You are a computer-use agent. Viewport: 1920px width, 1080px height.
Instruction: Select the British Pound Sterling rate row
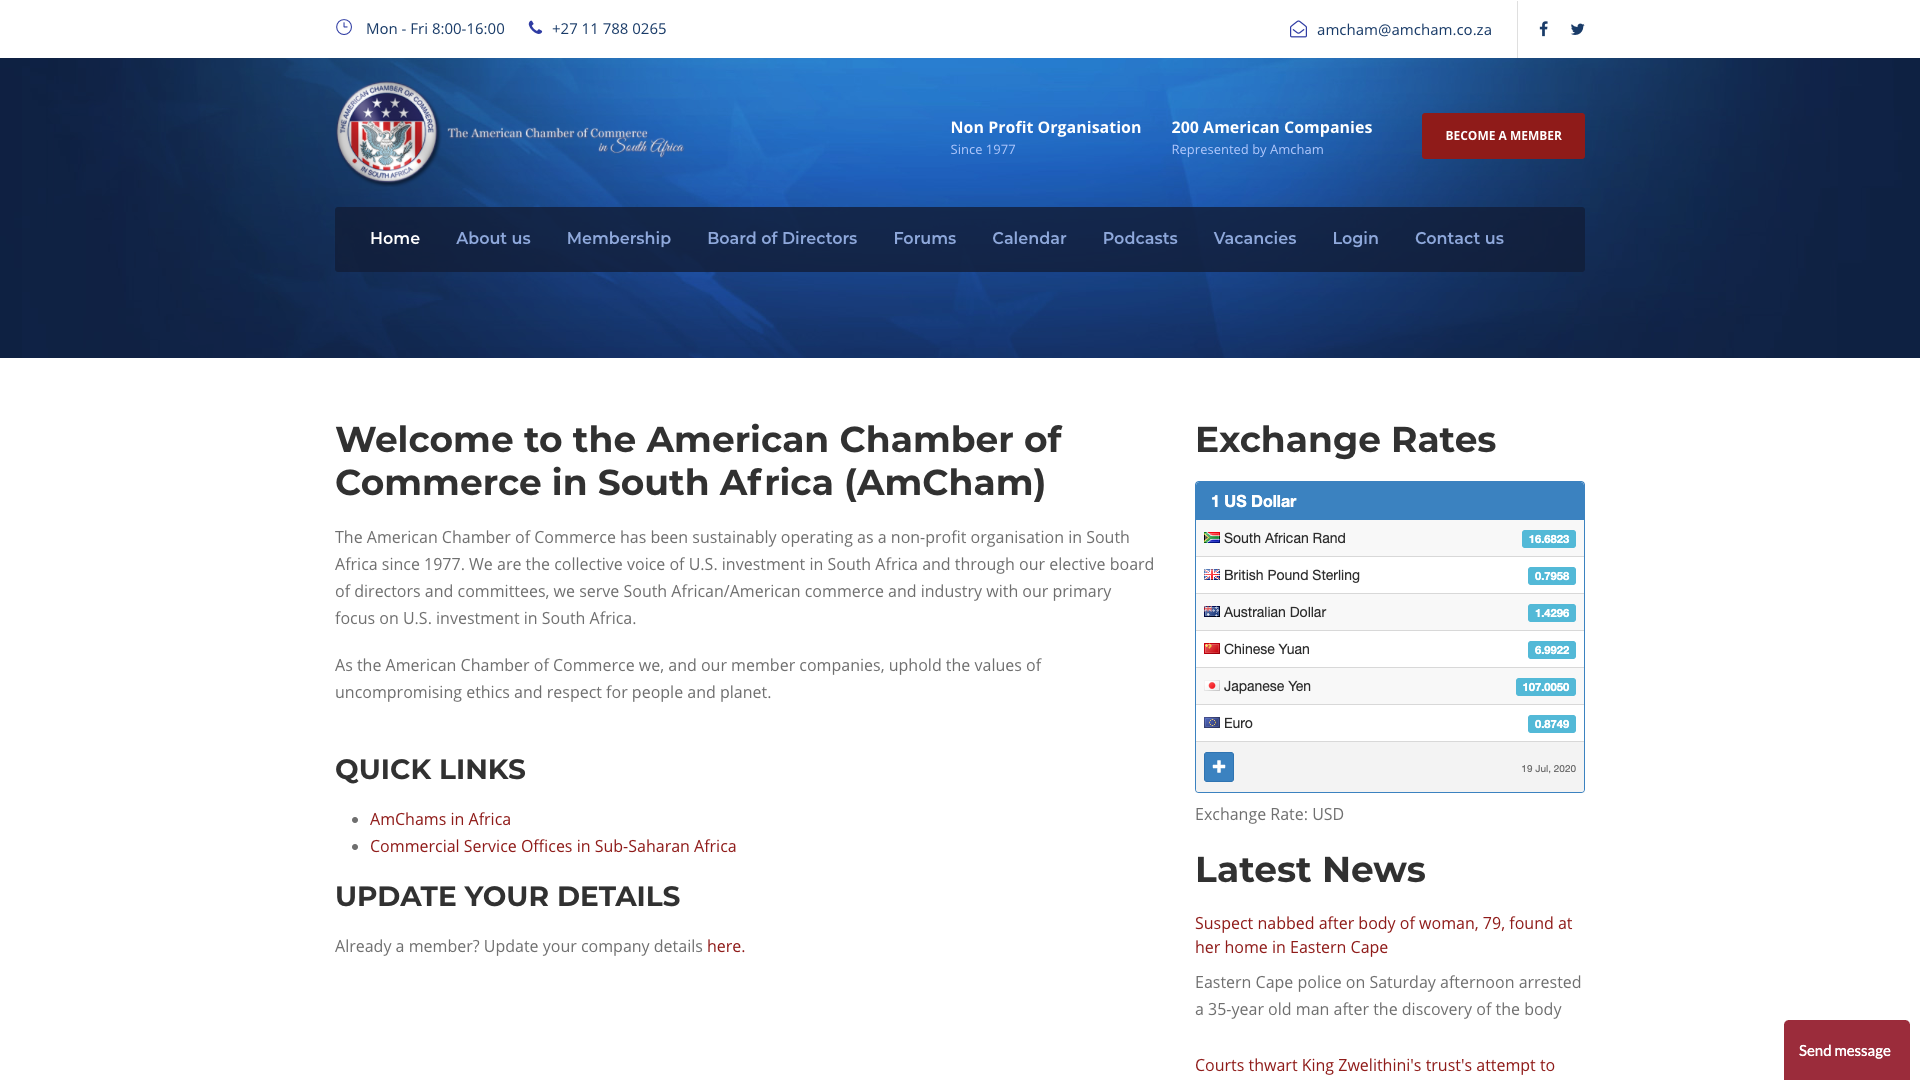point(1291,575)
